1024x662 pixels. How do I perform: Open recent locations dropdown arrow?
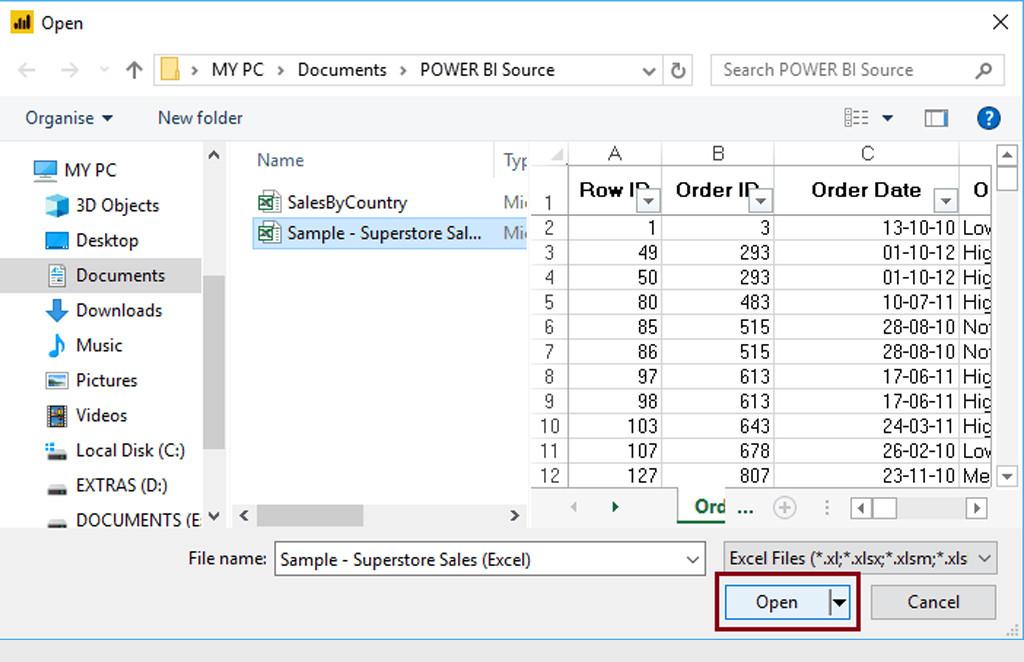[104, 70]
